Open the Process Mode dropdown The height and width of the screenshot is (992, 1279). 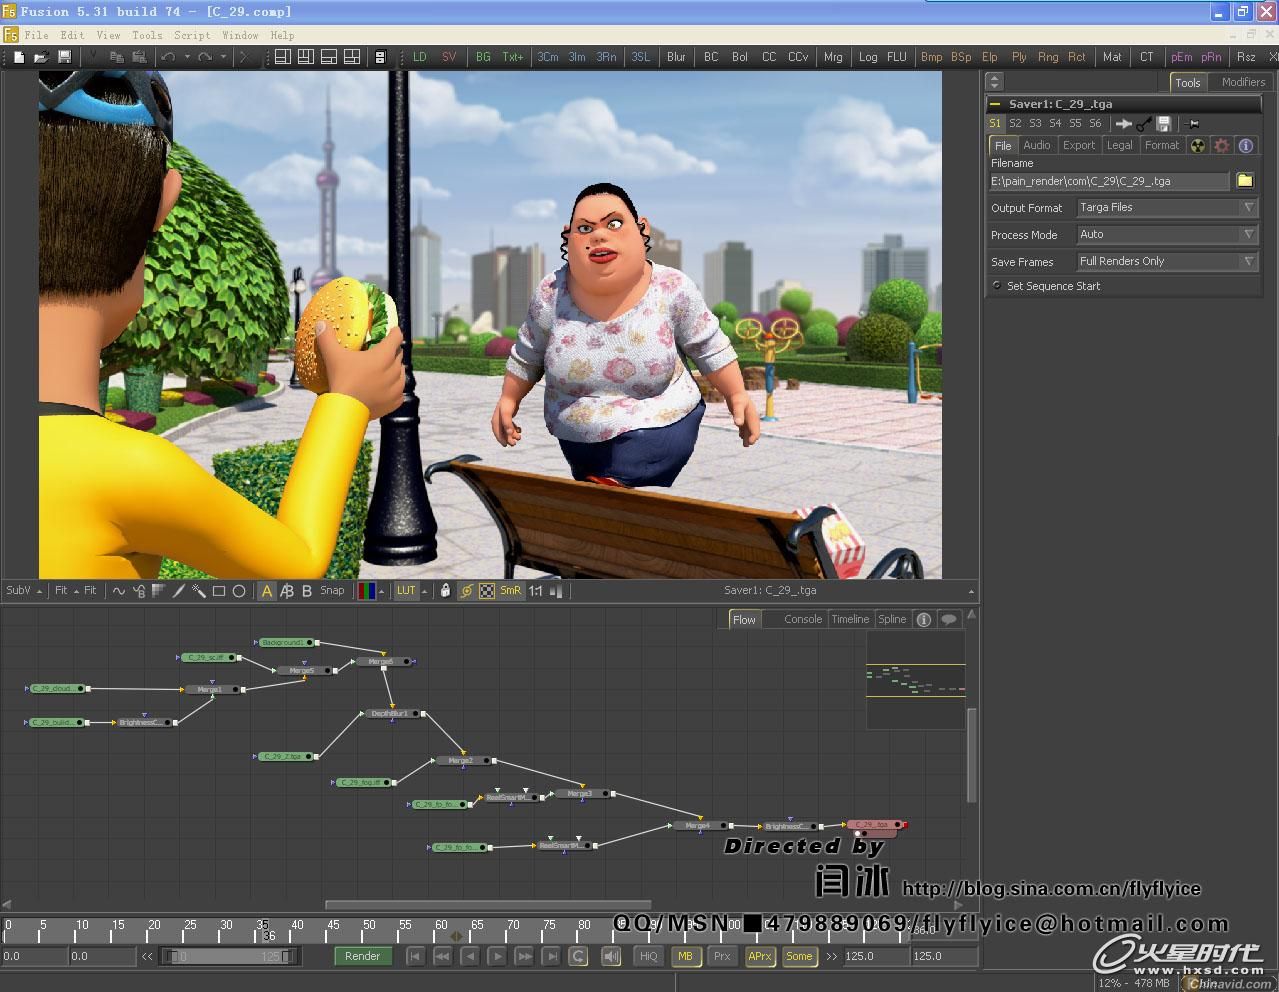pyautogui.click(x=1166, y=234)
